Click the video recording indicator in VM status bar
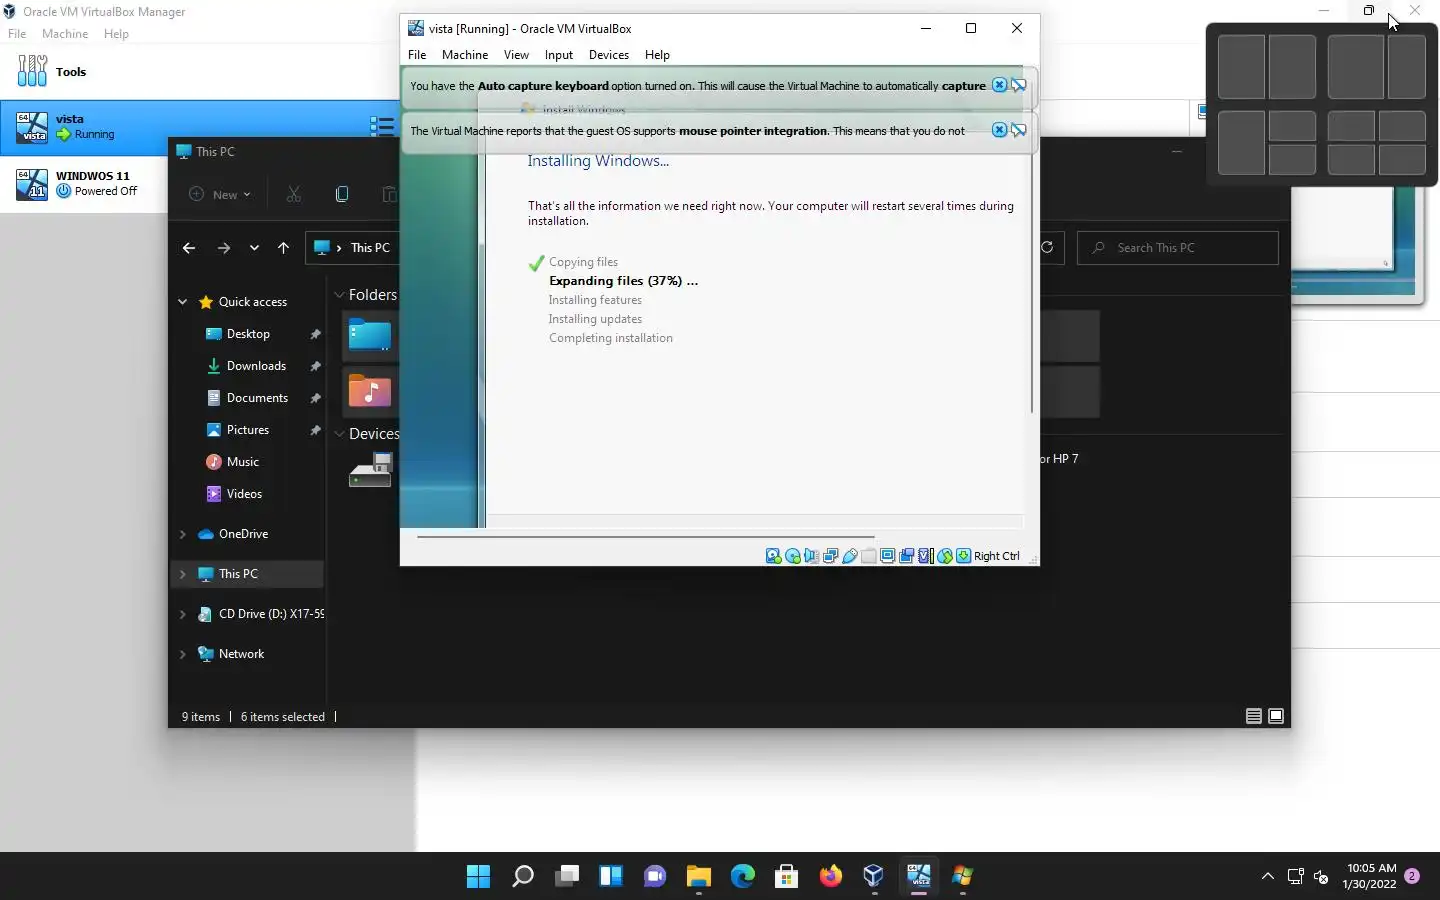 pyautogui.click(x=907, y=556)
